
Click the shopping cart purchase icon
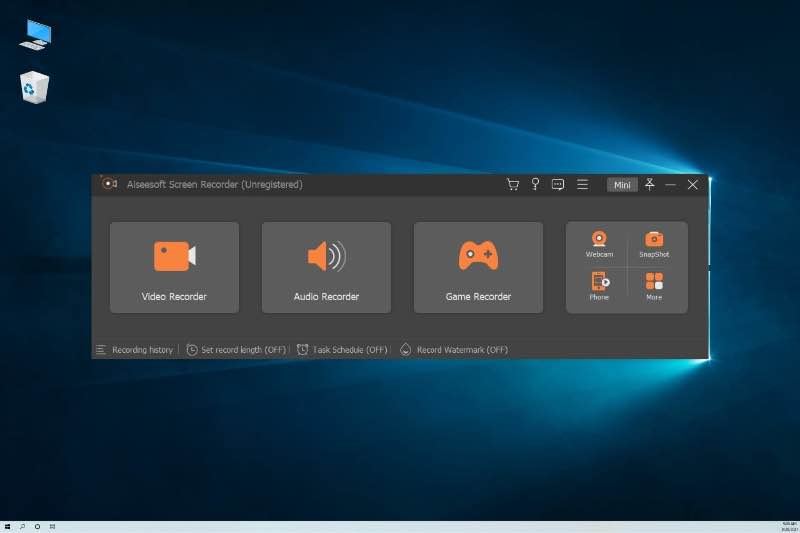pyautogui.click(x=513, y=185)
